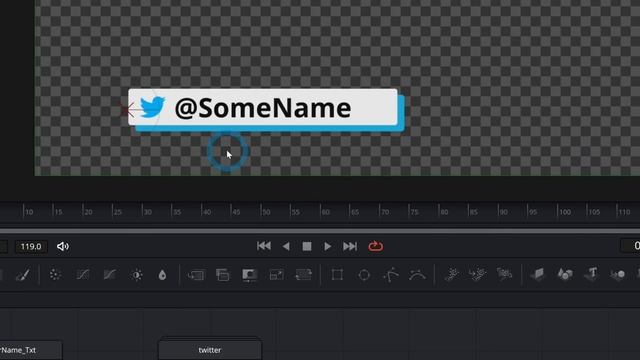Click the 119.0 frame number field
This screenshot has width=640, height=360.
coord(31,247)
